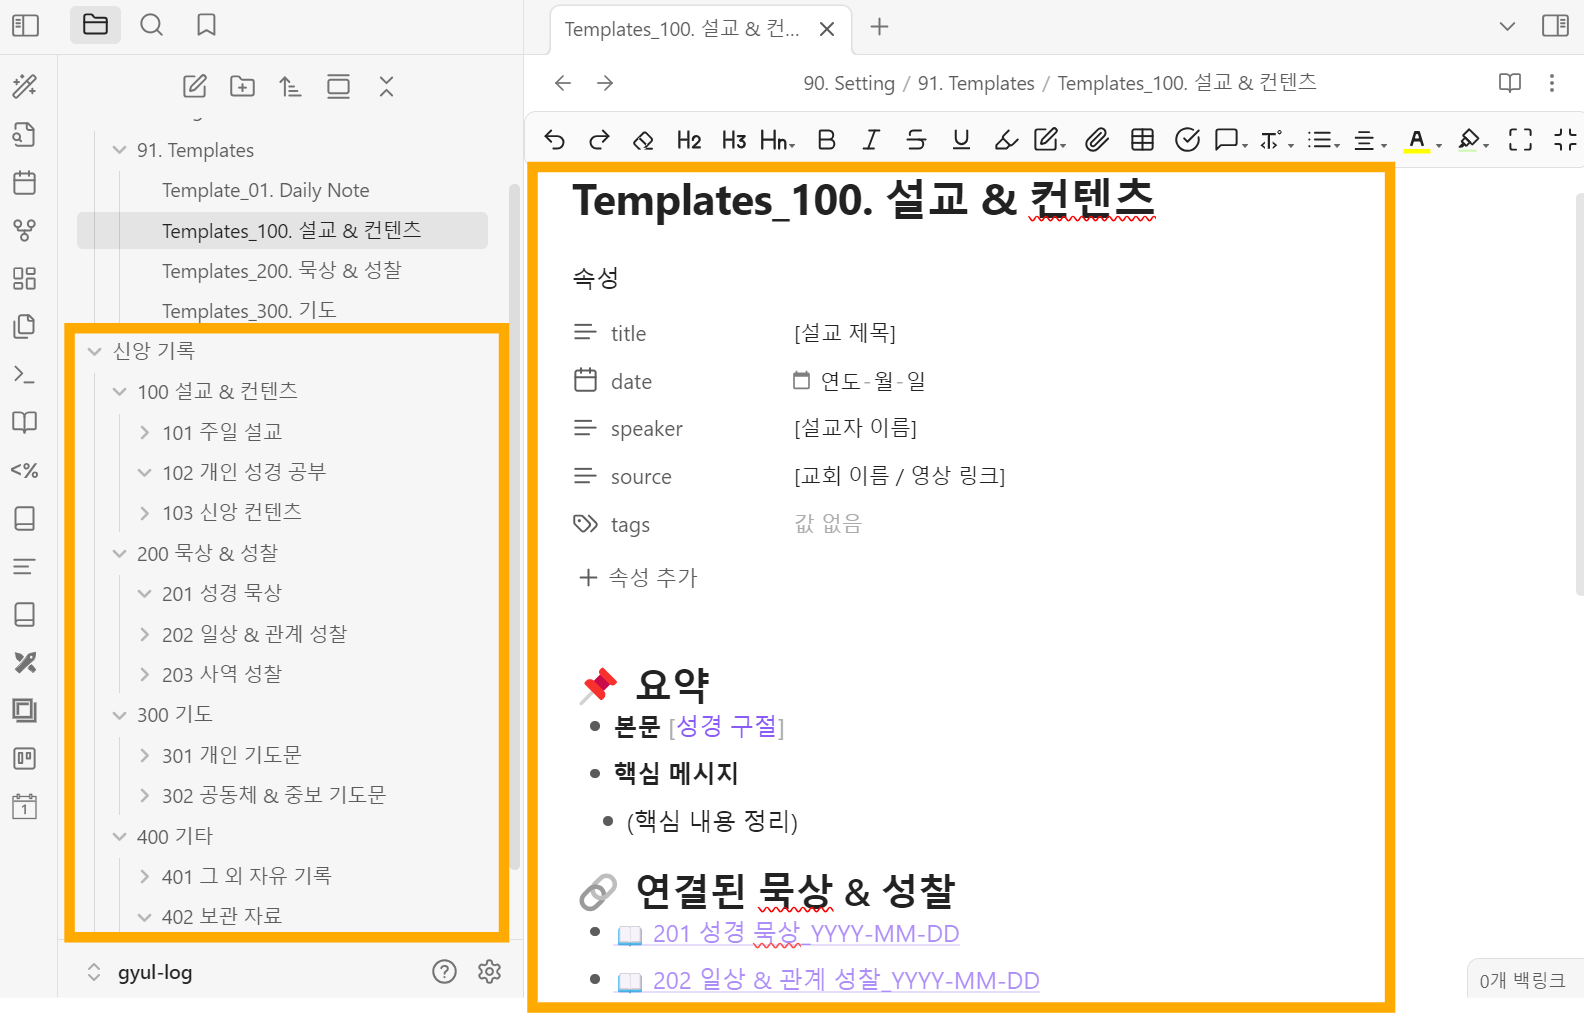Click the 90. Setting breadcrumb

849,83
